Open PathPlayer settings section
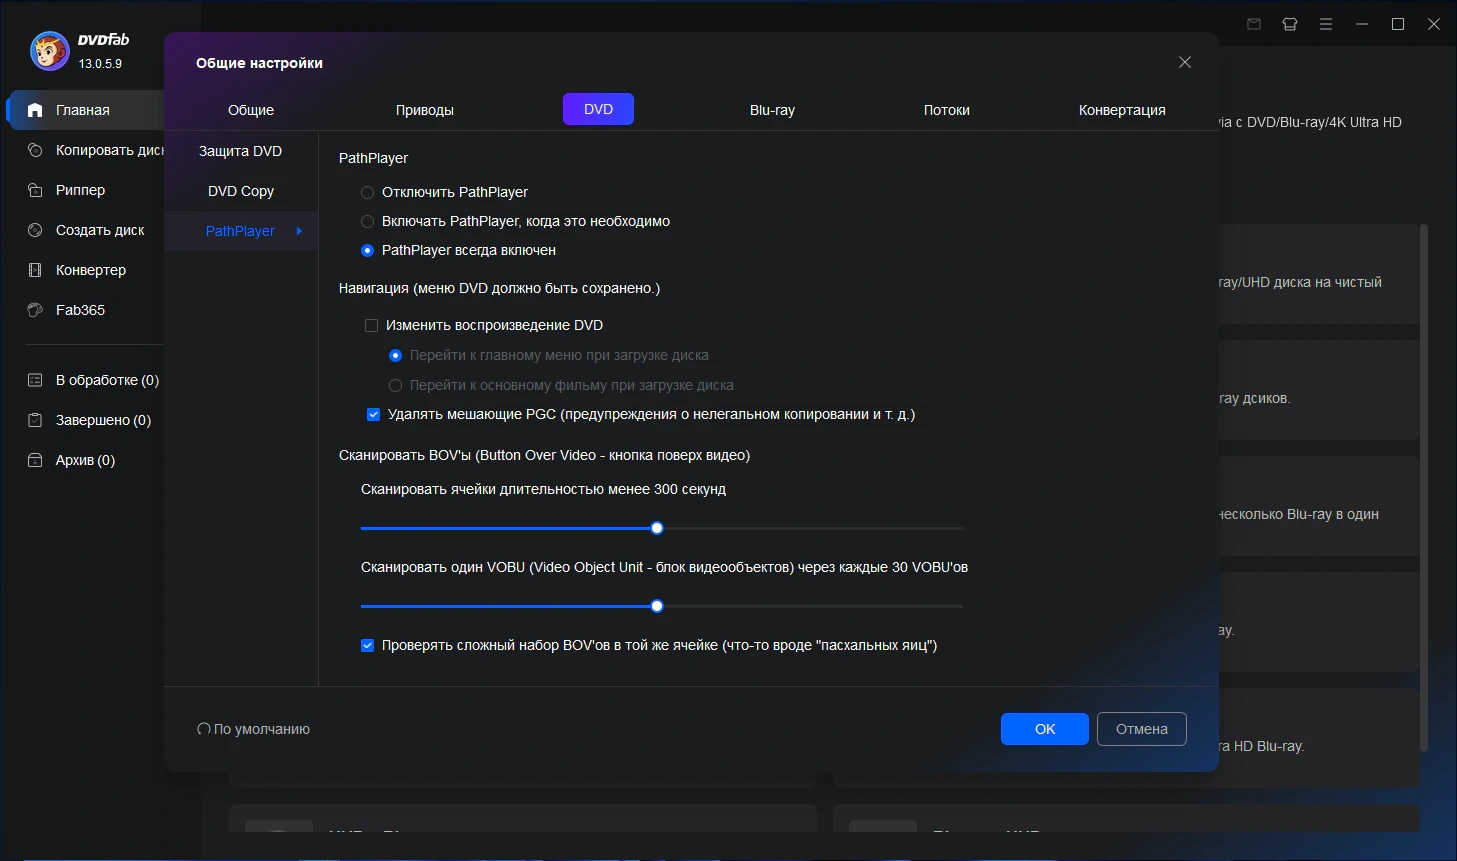This screenshot has width=1457, height=861. (x=241, y=231)
